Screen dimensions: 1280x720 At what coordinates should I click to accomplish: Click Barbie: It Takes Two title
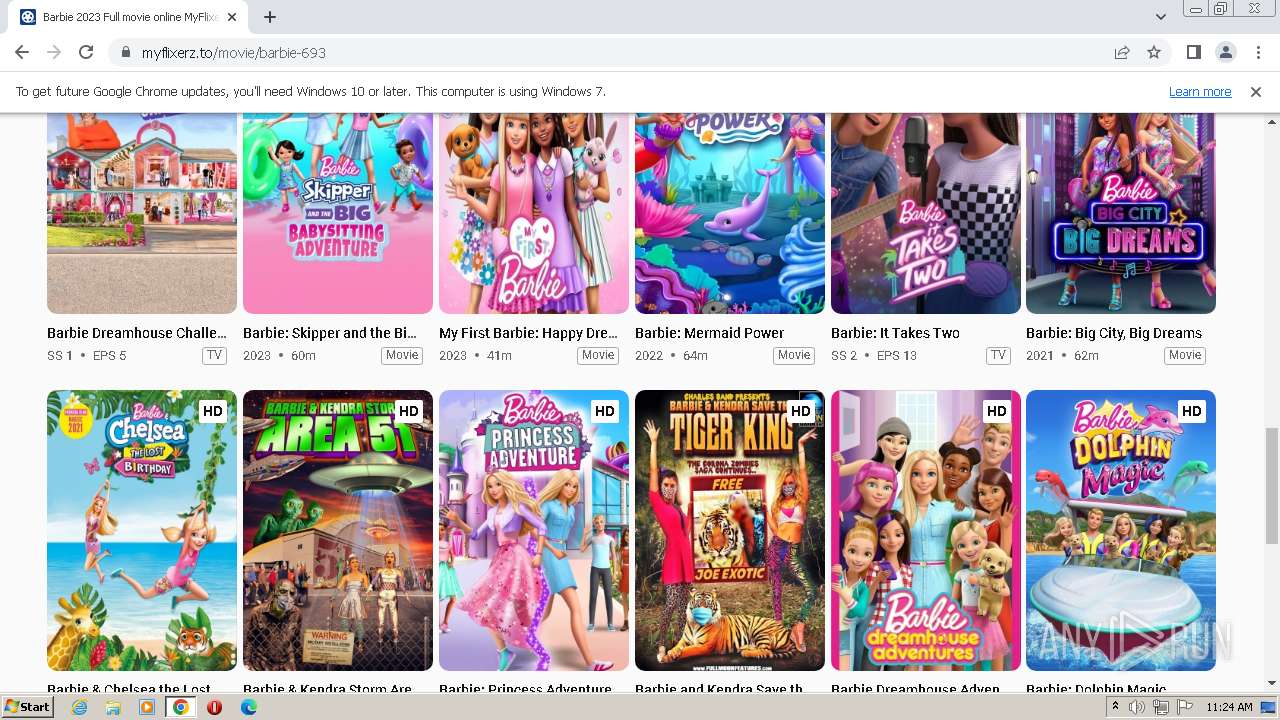pos(895,333)
